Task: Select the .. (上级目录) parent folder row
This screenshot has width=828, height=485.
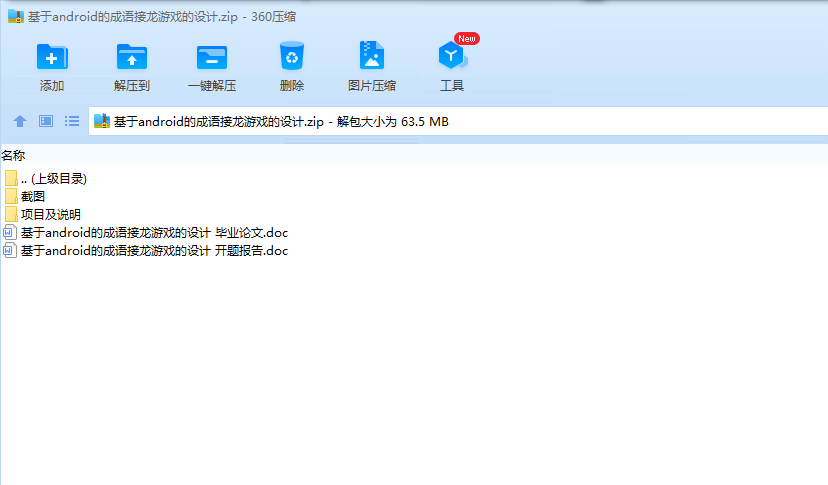Action: (45, 179)
